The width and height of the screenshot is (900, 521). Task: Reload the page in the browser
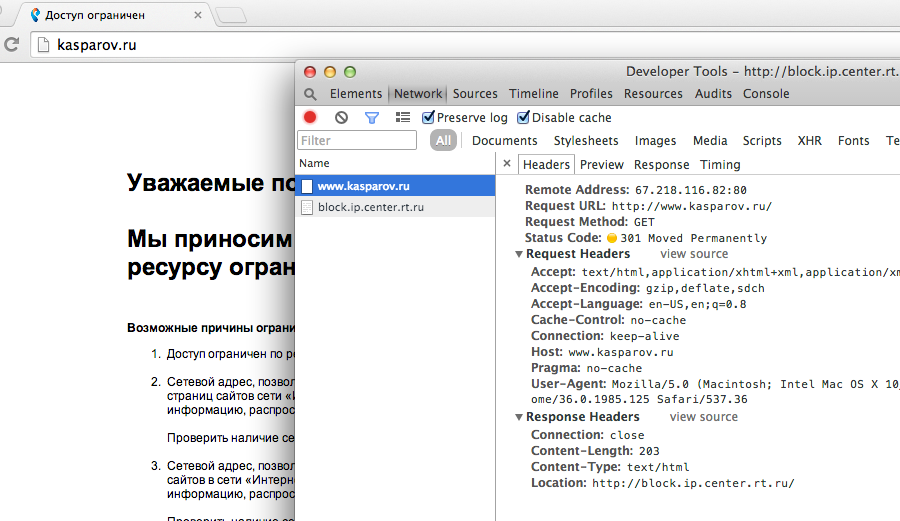(11, 45)
